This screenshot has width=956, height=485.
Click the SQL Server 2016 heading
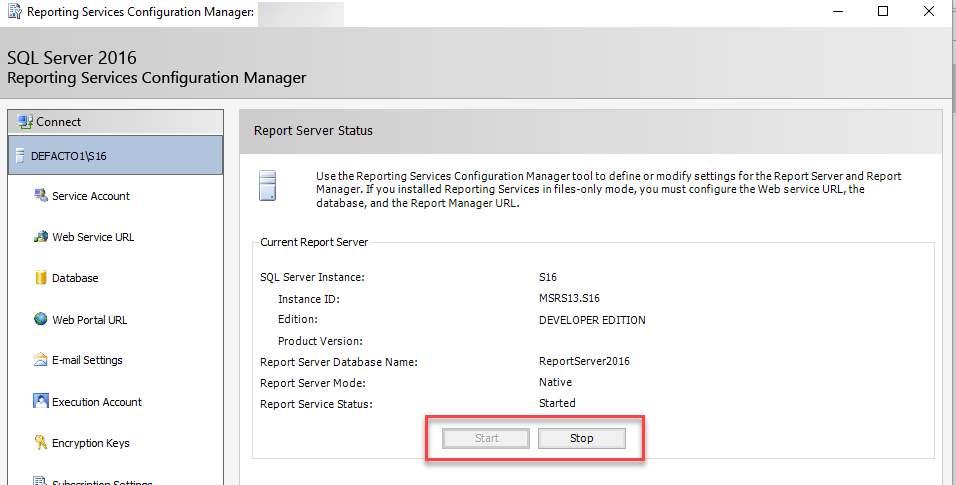point(72,58)
